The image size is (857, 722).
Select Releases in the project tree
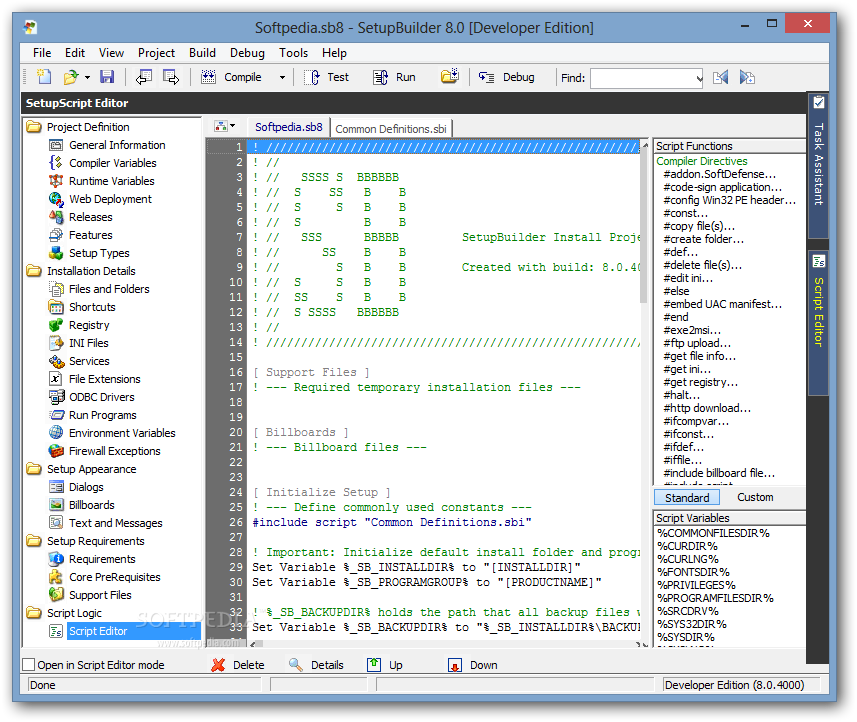91,217
